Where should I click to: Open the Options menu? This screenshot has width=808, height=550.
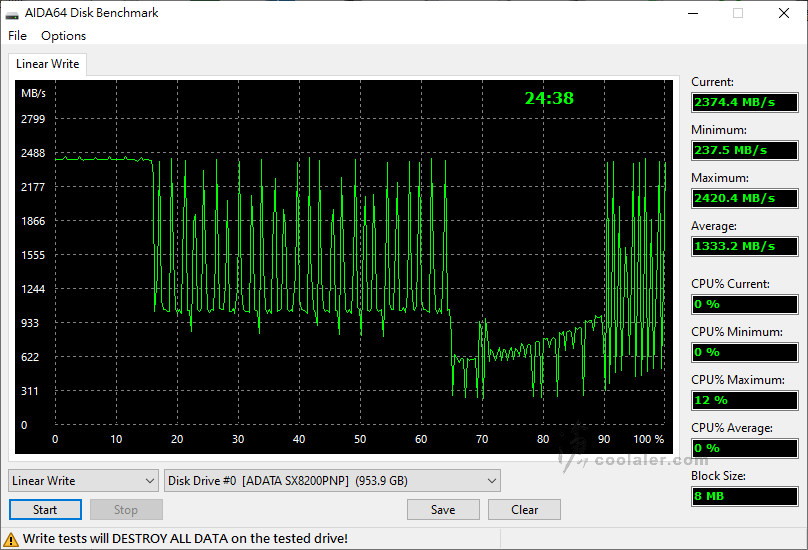pyautogui.click(x=63, y=36)
